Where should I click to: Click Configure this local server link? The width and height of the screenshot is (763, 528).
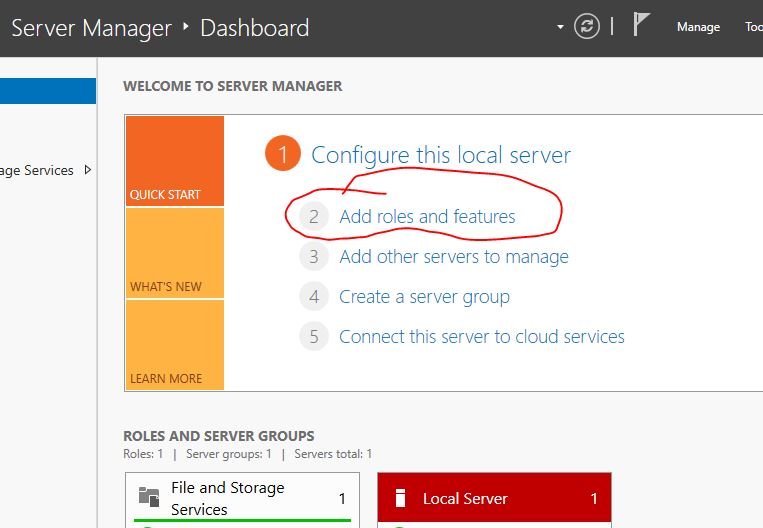[x=441, y=155]
